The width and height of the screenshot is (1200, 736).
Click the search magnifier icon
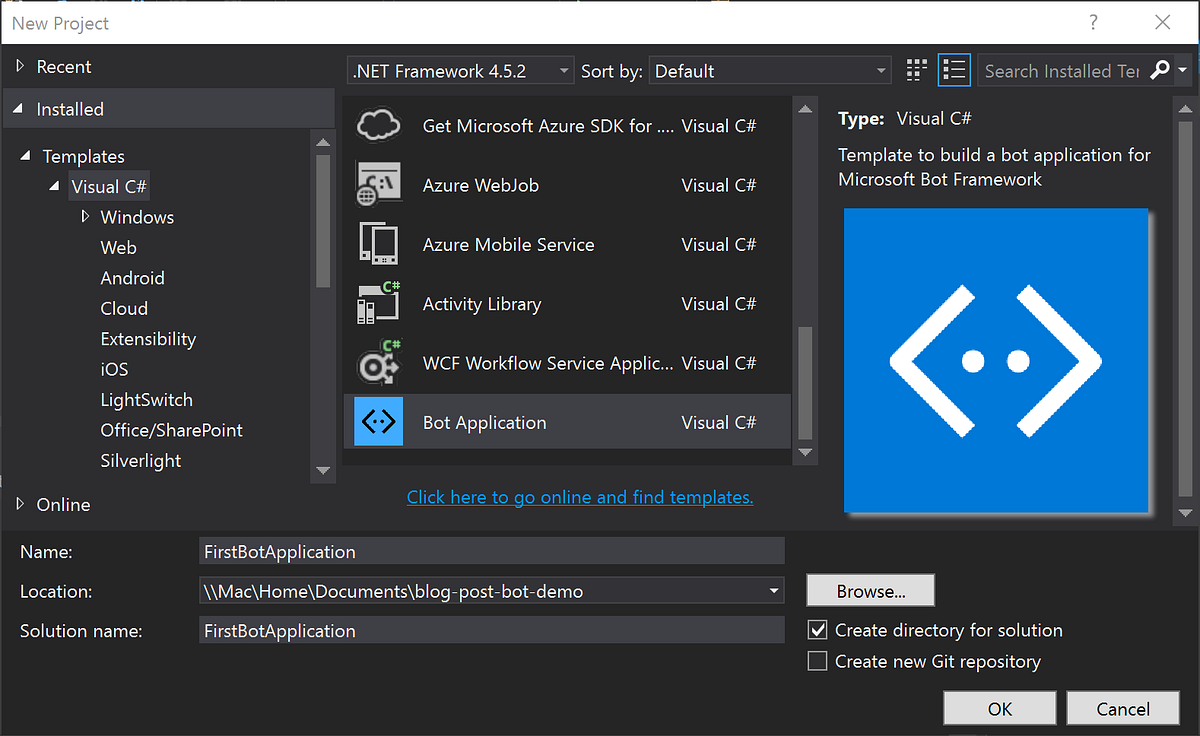coord(1158,70)
